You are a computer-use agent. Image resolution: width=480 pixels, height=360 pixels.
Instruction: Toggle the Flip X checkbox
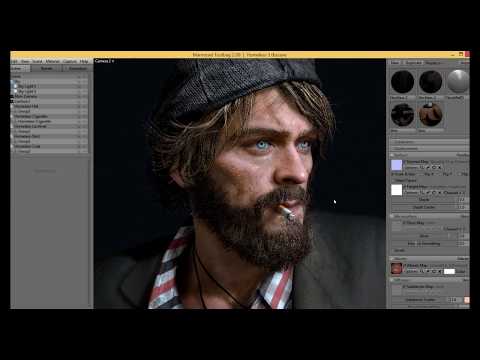pos(428,174)
